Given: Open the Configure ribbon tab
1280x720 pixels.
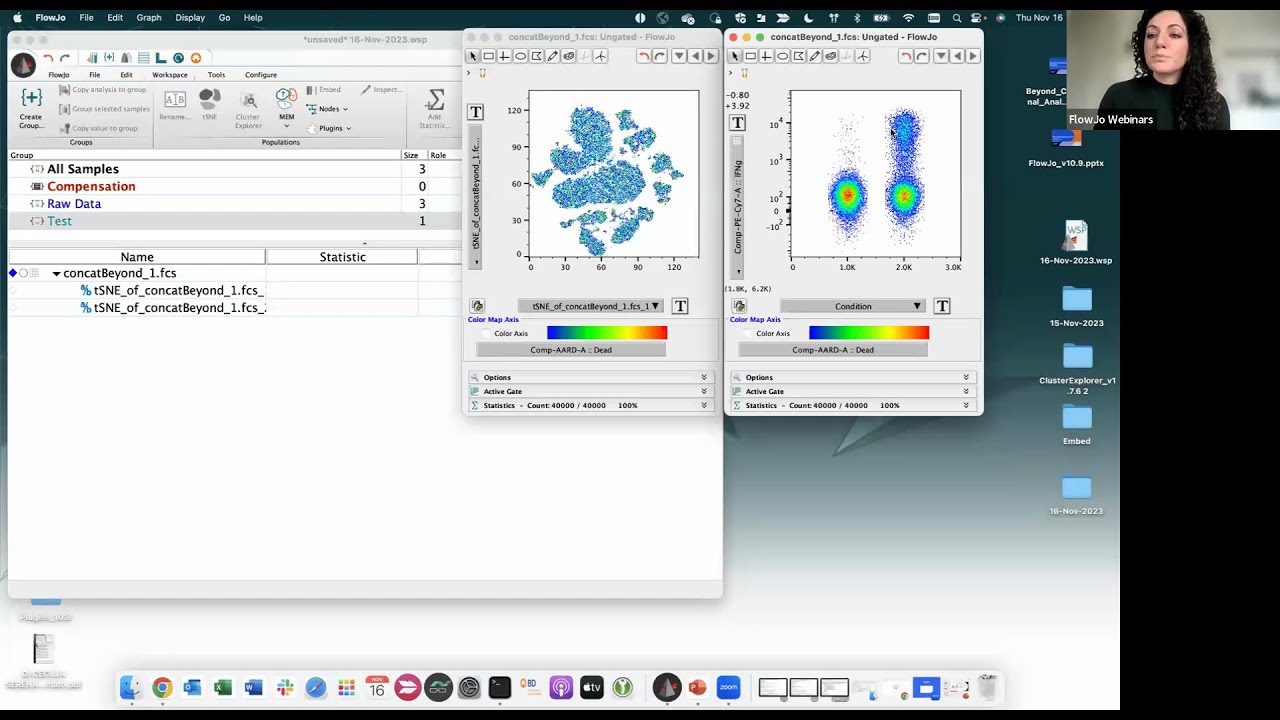Looking at the screenshot, I should (261, 75).
